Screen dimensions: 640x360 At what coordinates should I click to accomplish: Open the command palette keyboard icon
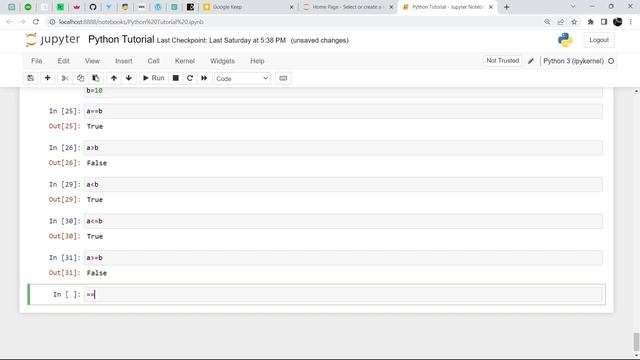point(283,78)
